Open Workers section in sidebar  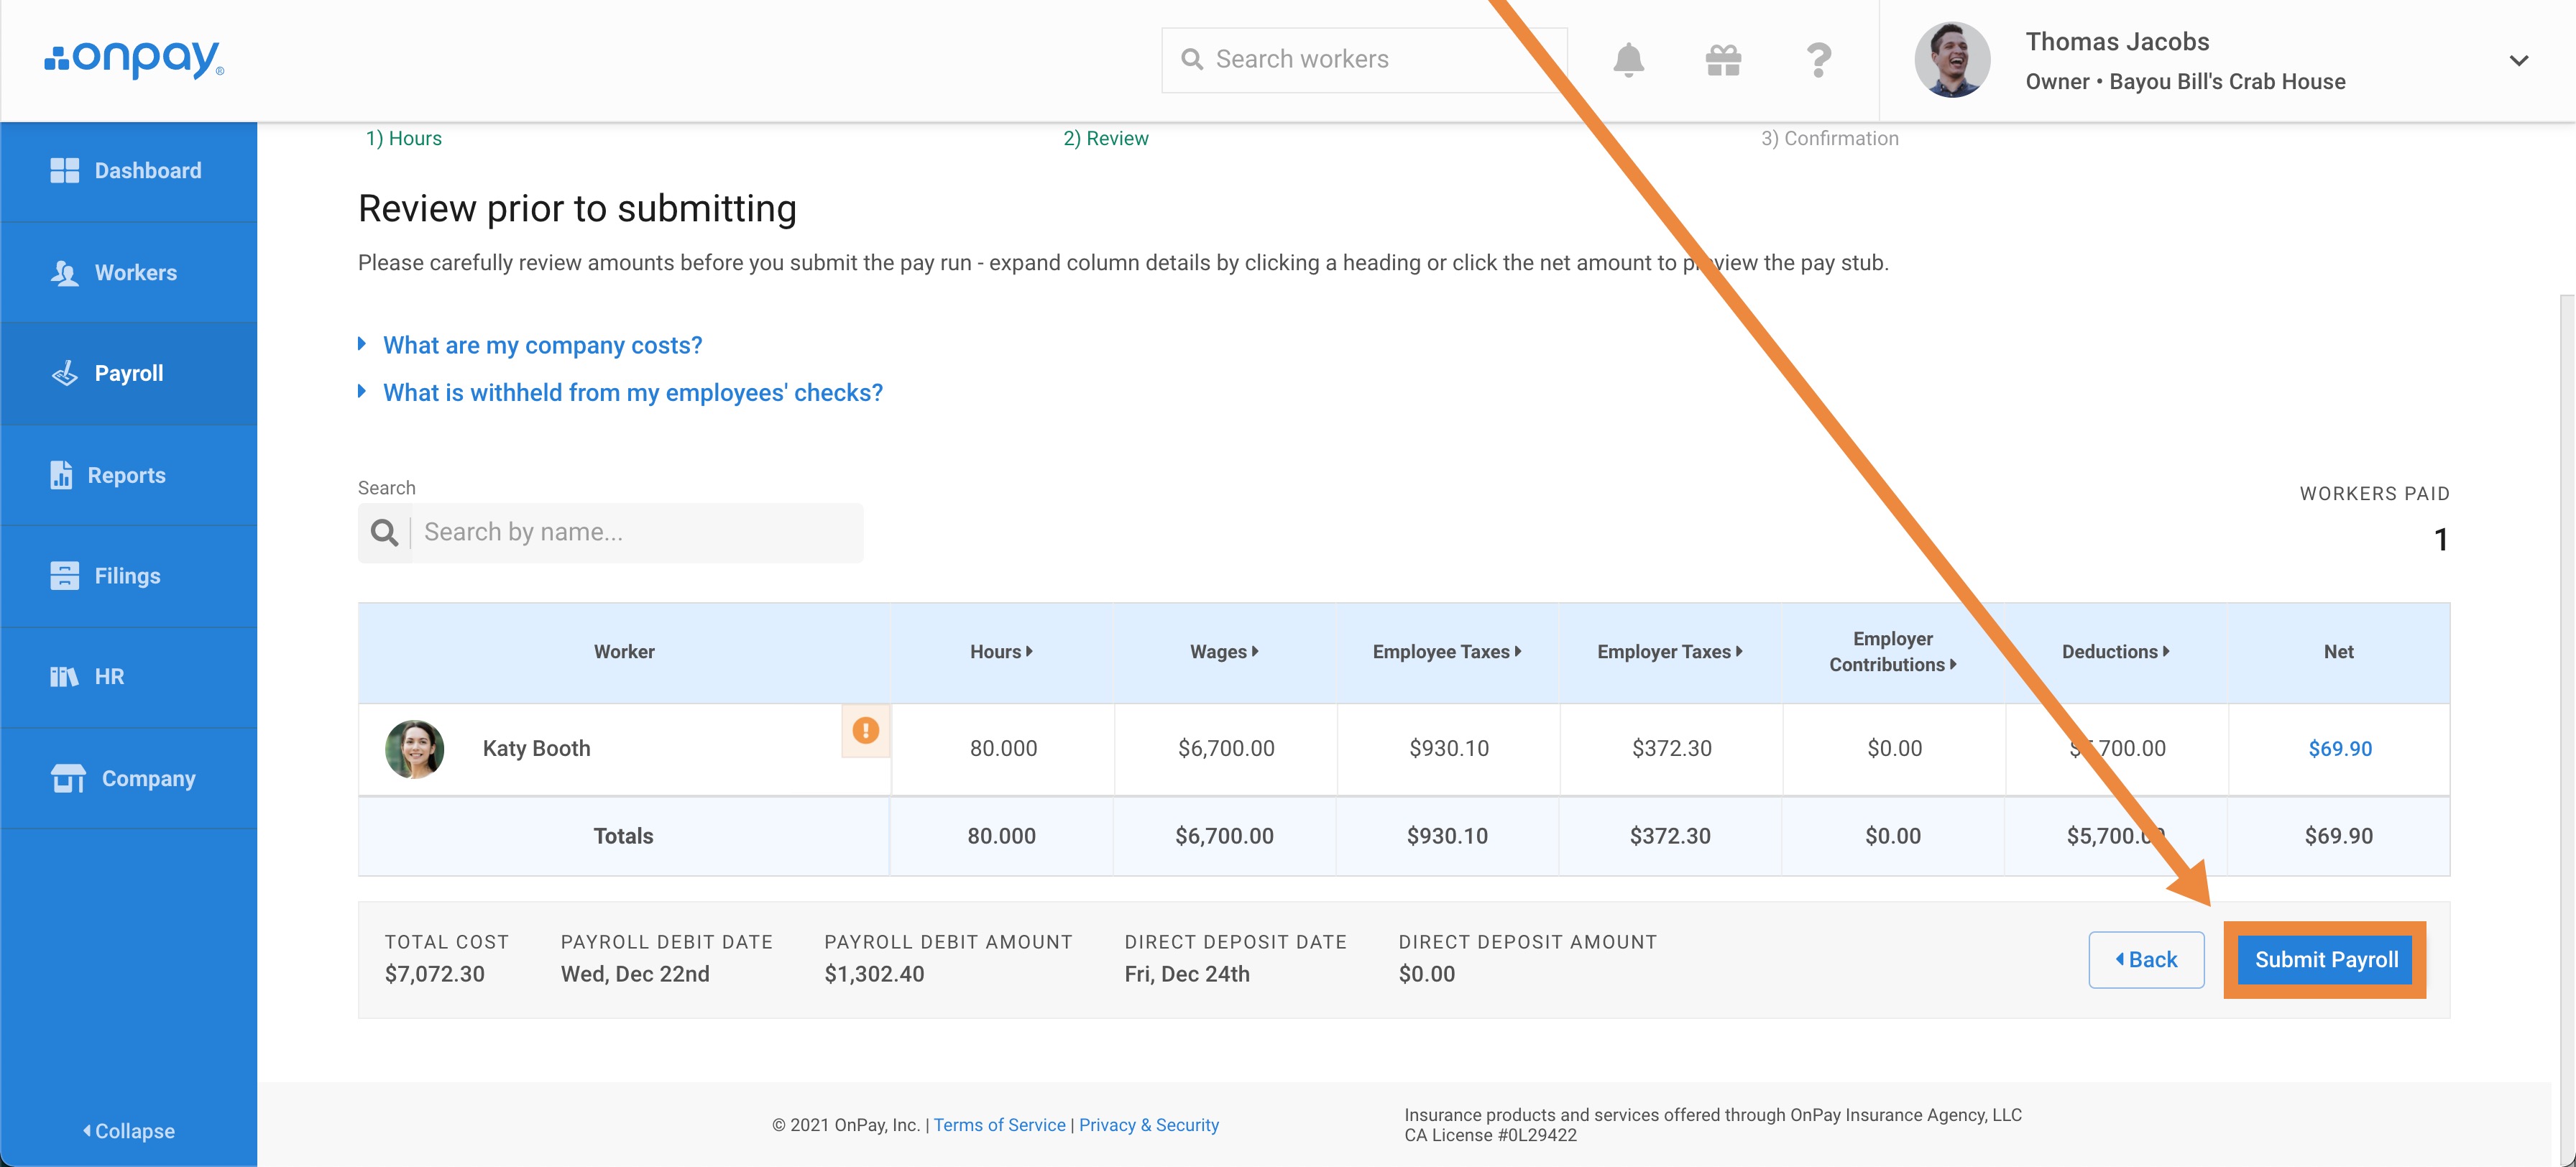tap(129, 272)
